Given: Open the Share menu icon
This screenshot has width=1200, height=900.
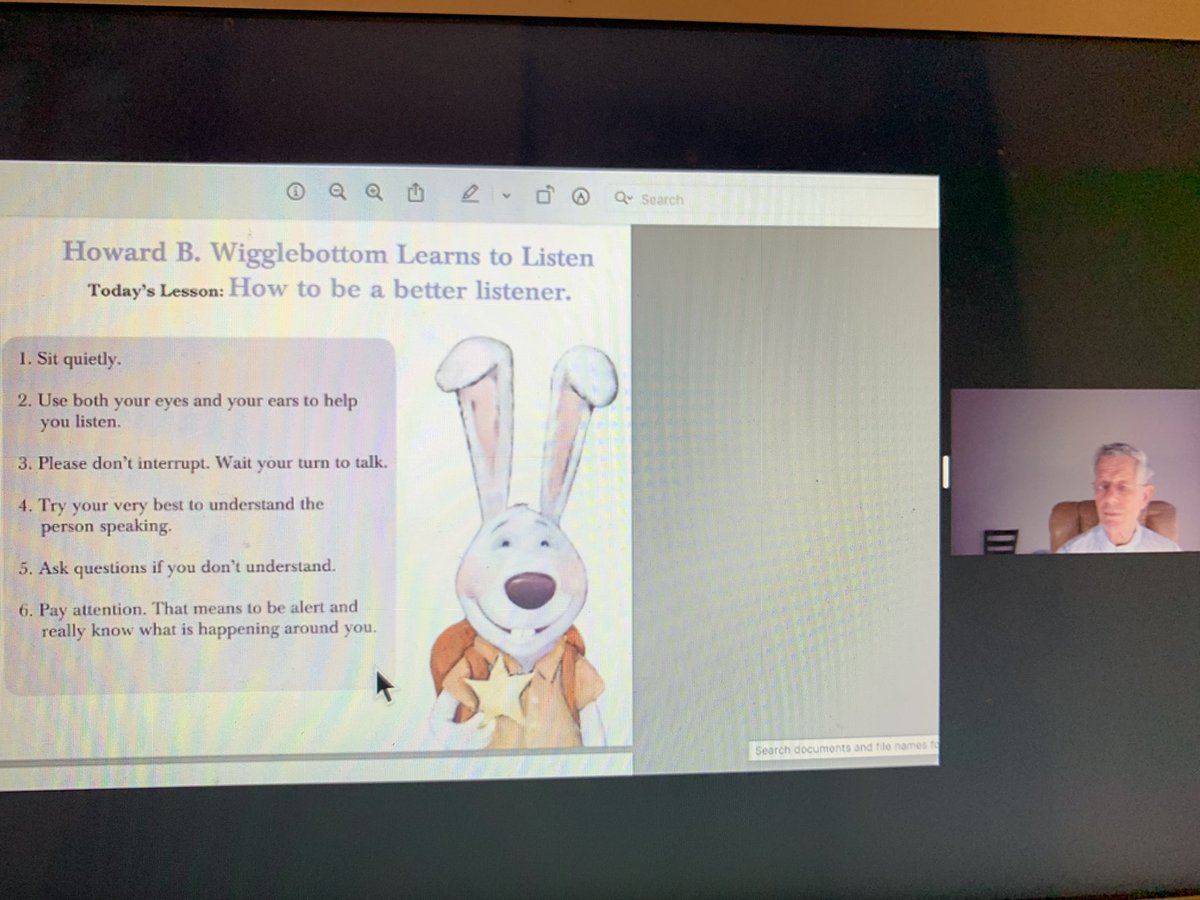Looking at the screenshot, I should [417, 193].
